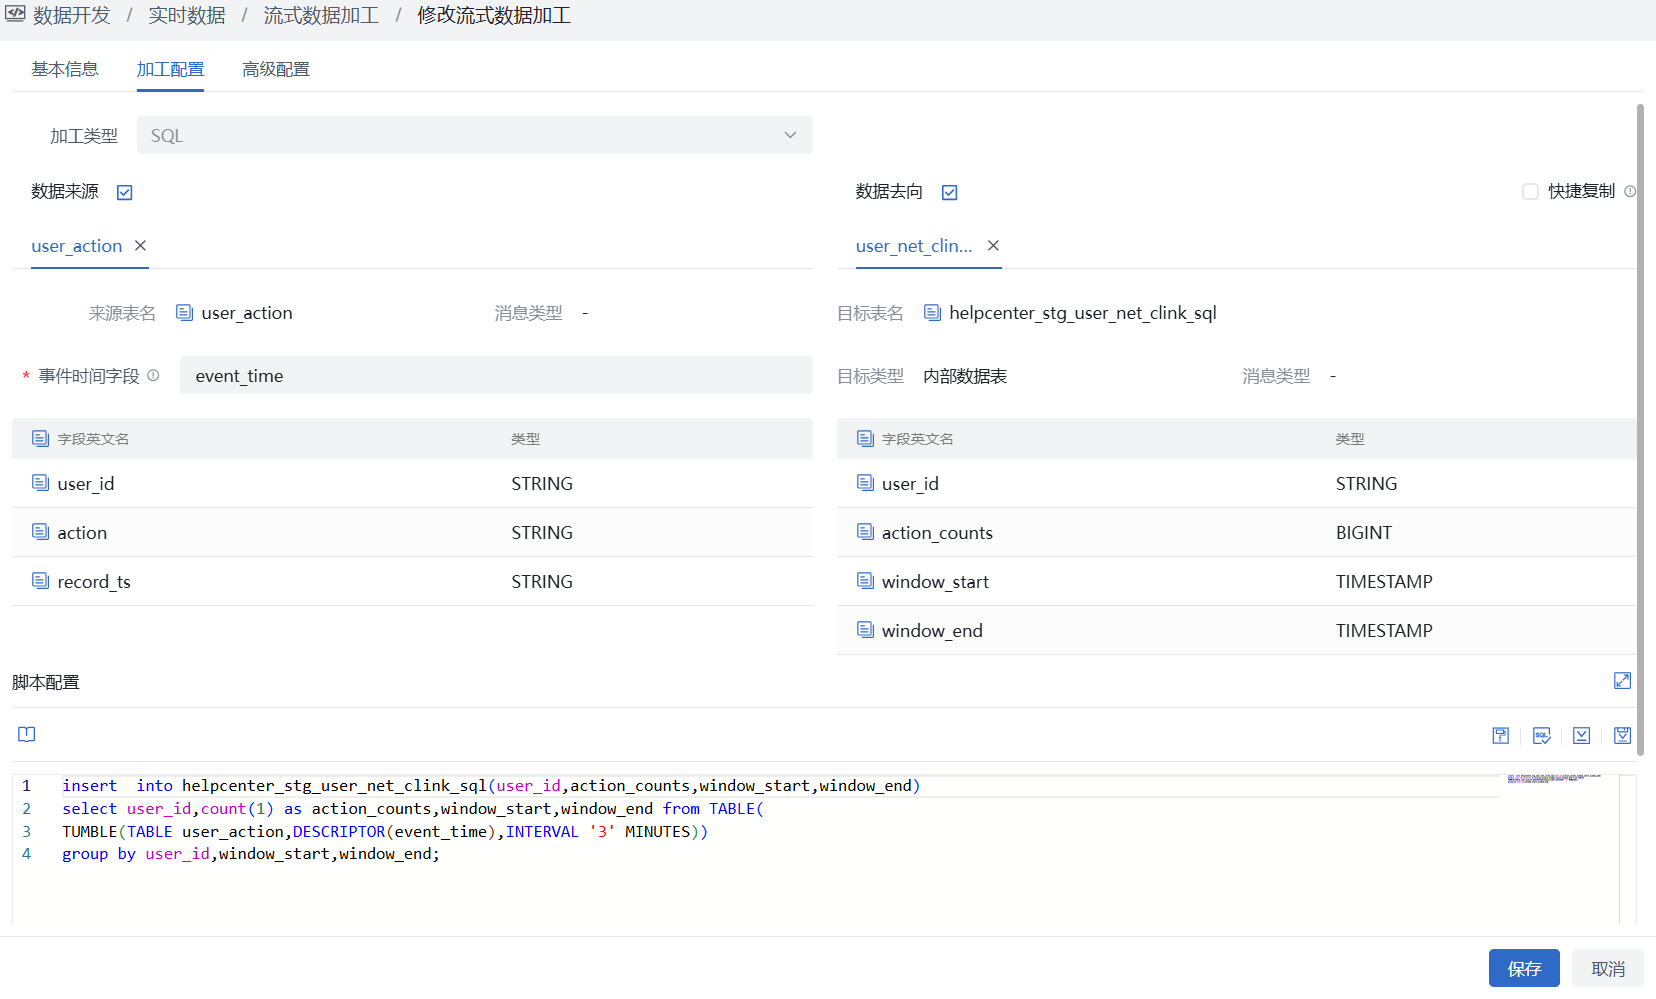This screenshot has height=999, width=1656.
Task: Click the target table header field icon
Action: pos(865,438)
